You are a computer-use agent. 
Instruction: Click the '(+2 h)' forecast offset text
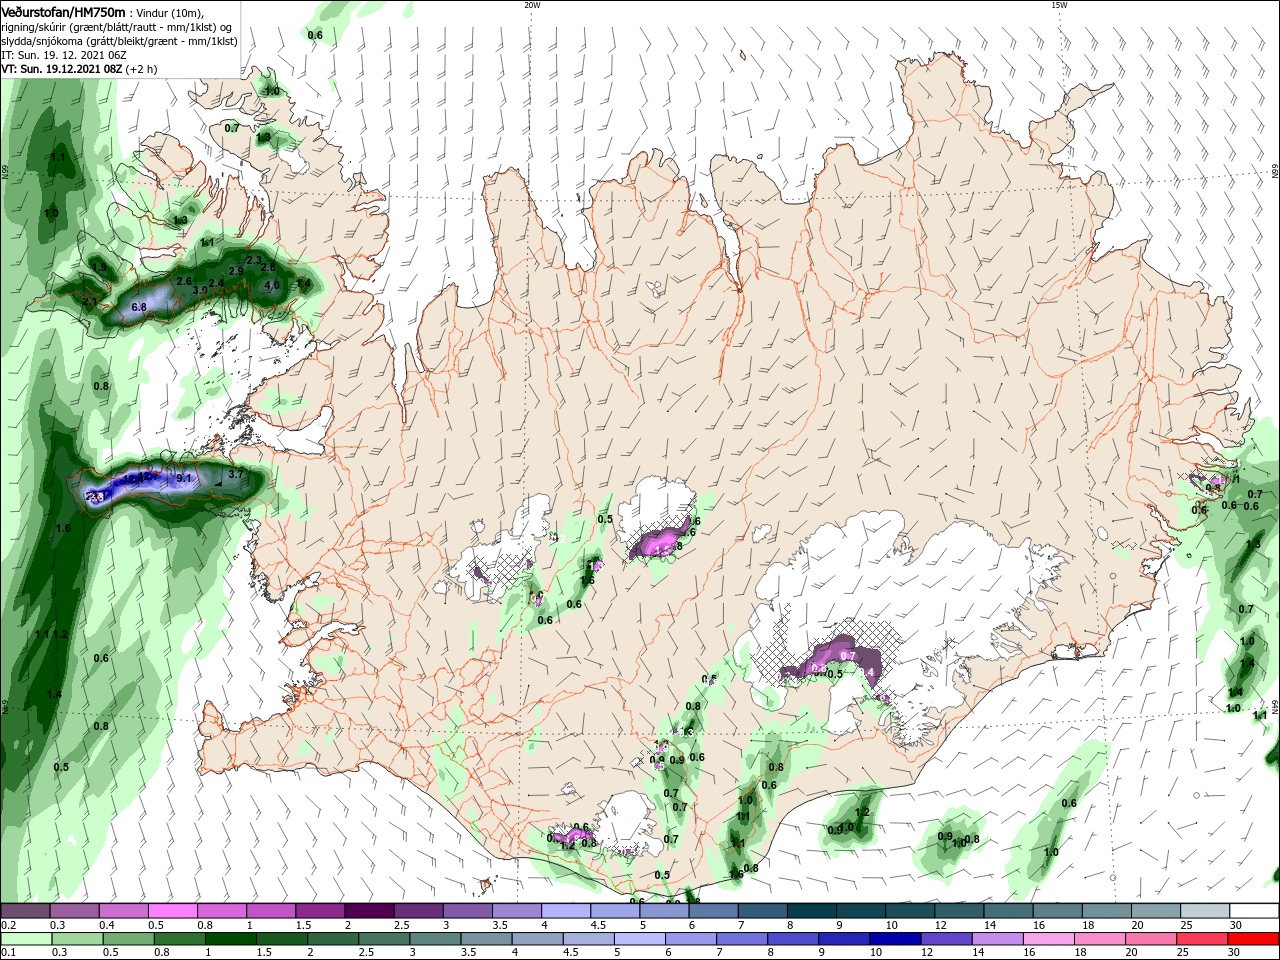(x=142, y=69)
